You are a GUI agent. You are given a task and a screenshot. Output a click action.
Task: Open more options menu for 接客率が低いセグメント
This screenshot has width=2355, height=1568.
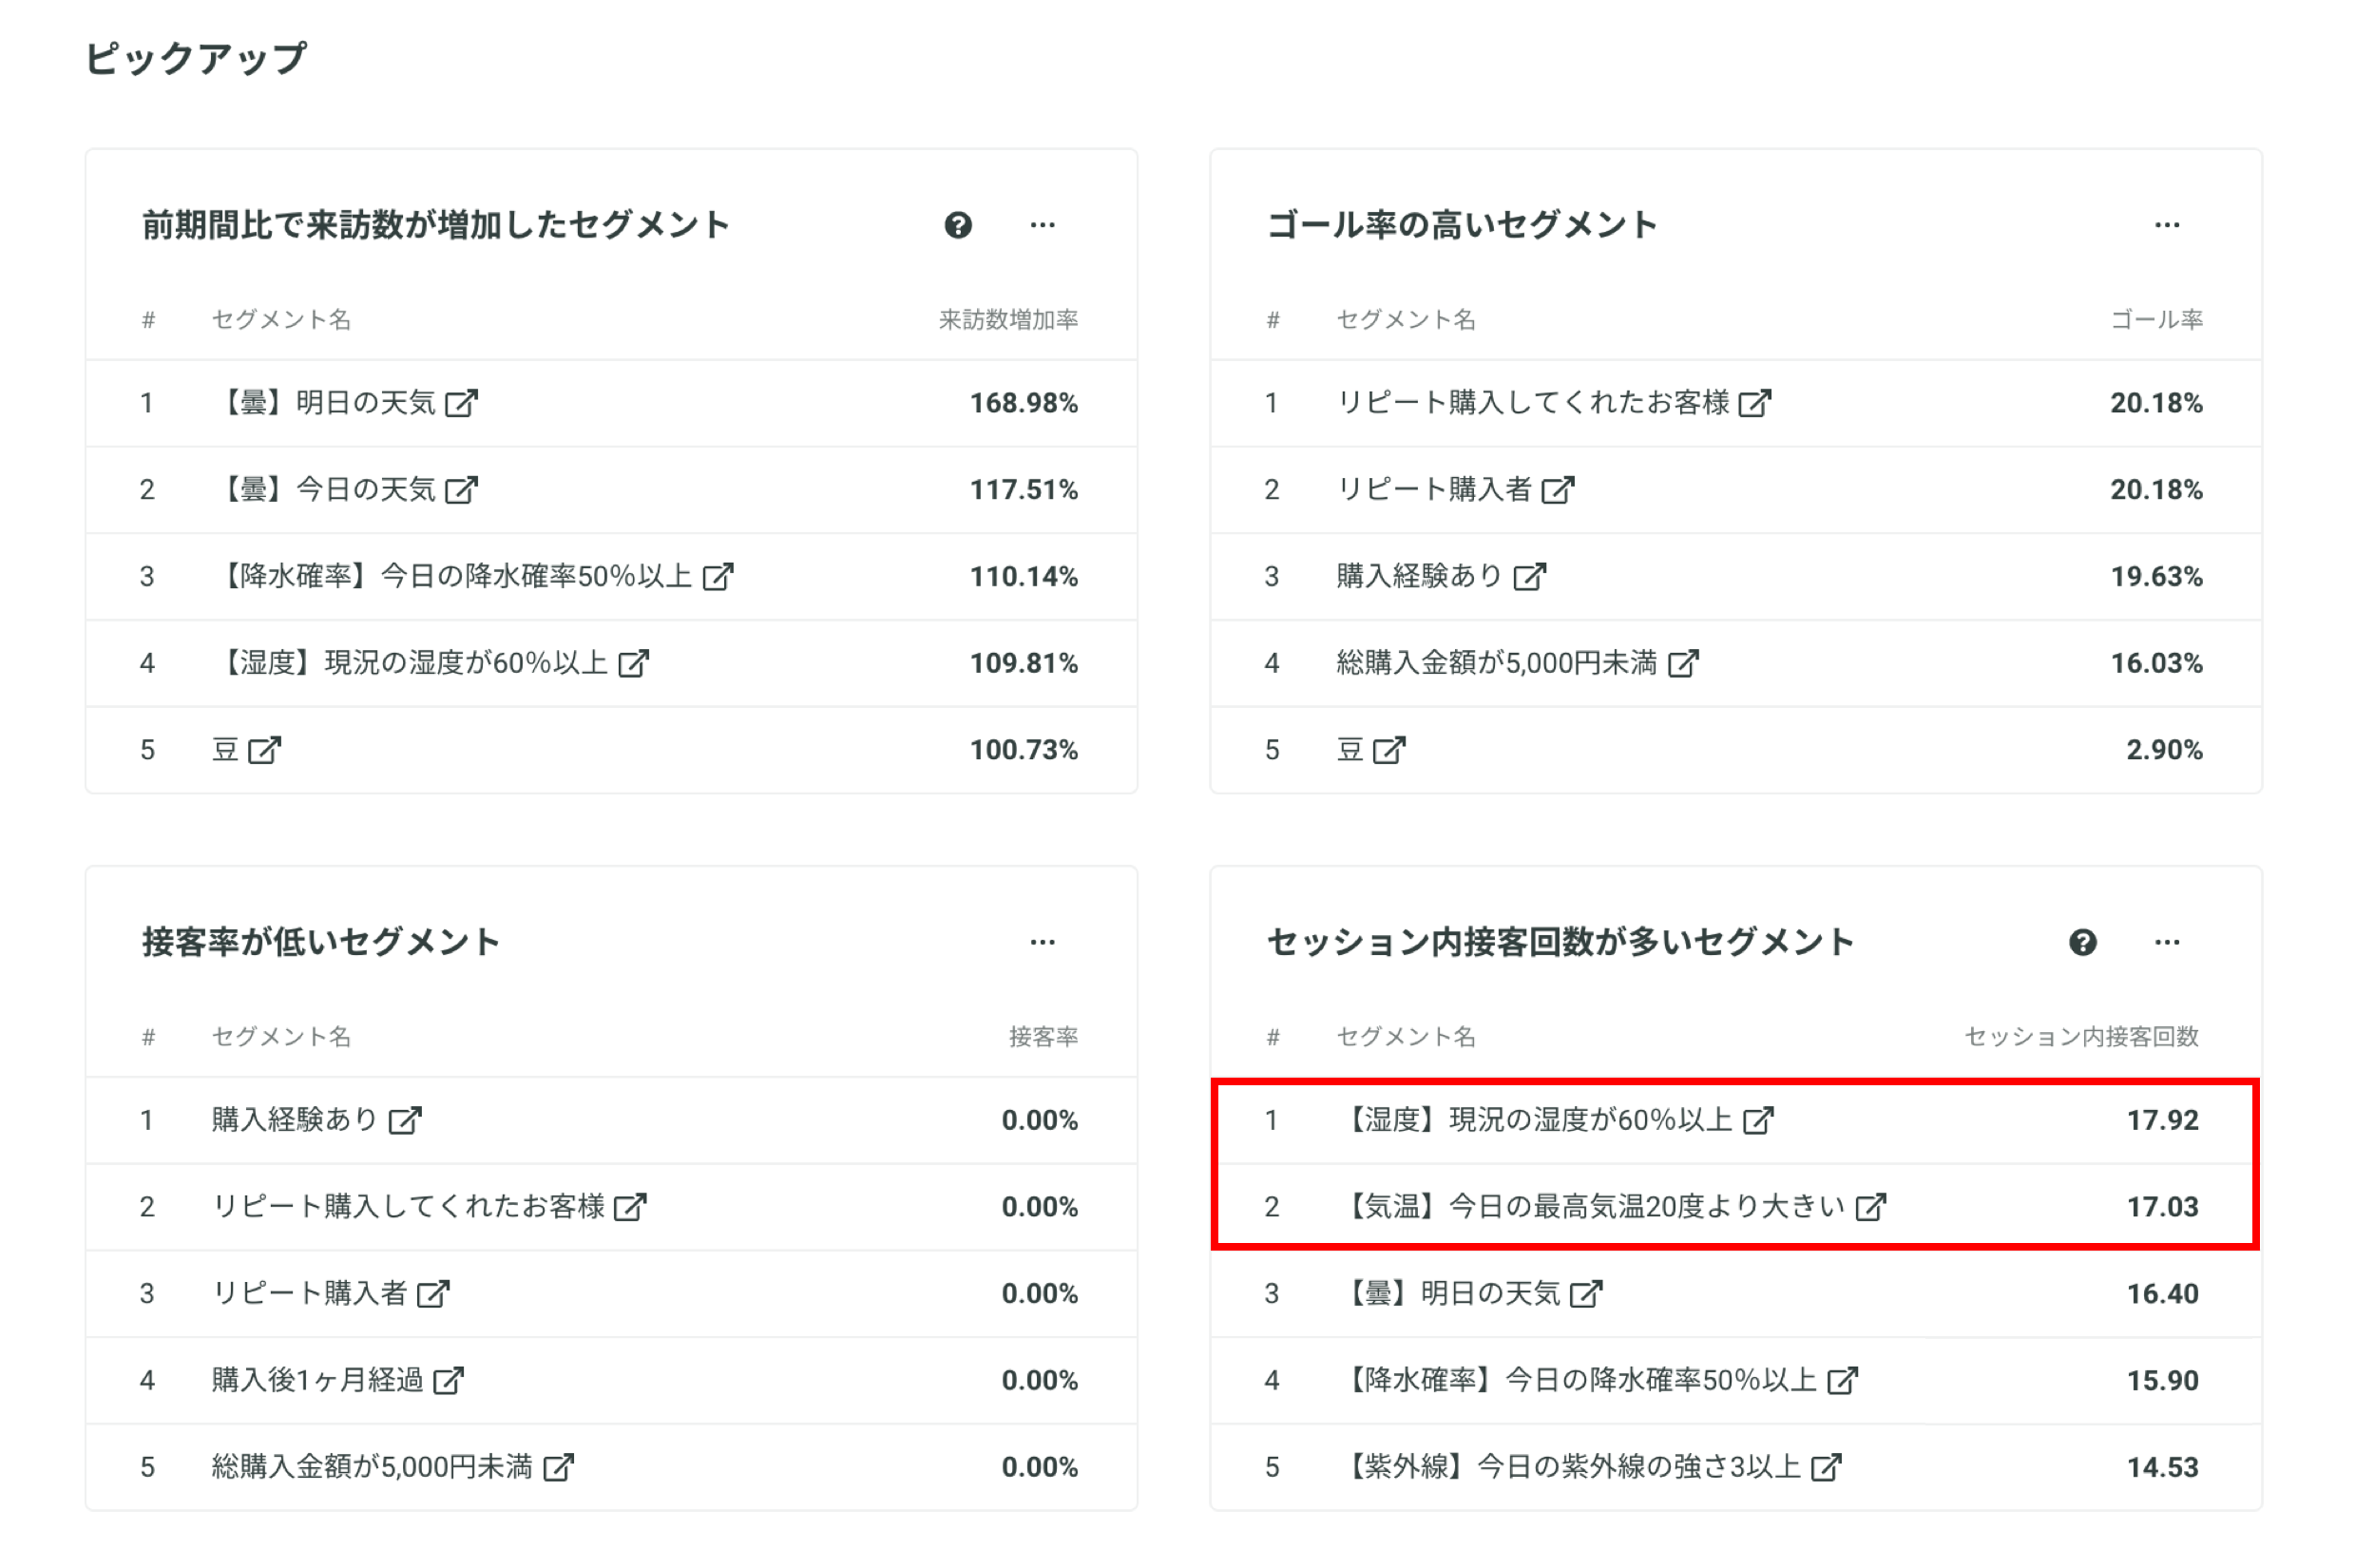pos(1042,942)
